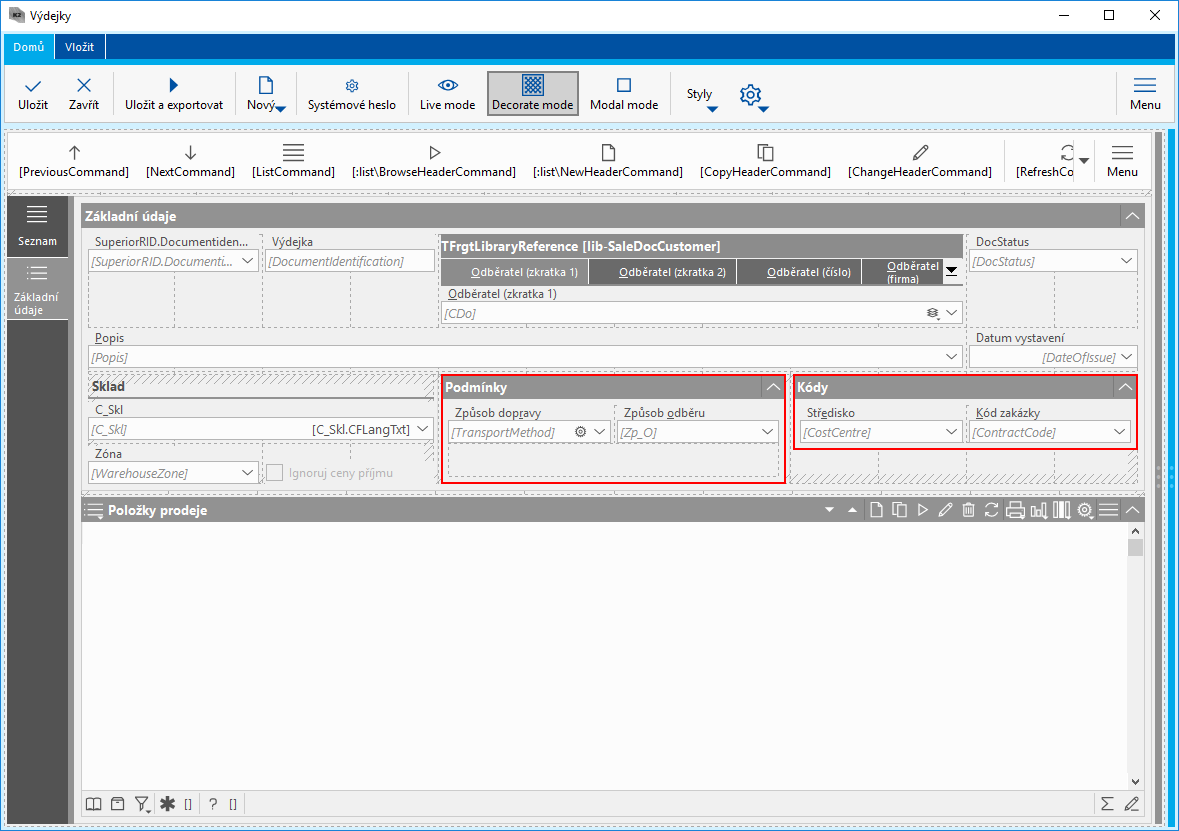
Task: Click the refresh icon in Položky prodeje header
Action: click(991, 510)
